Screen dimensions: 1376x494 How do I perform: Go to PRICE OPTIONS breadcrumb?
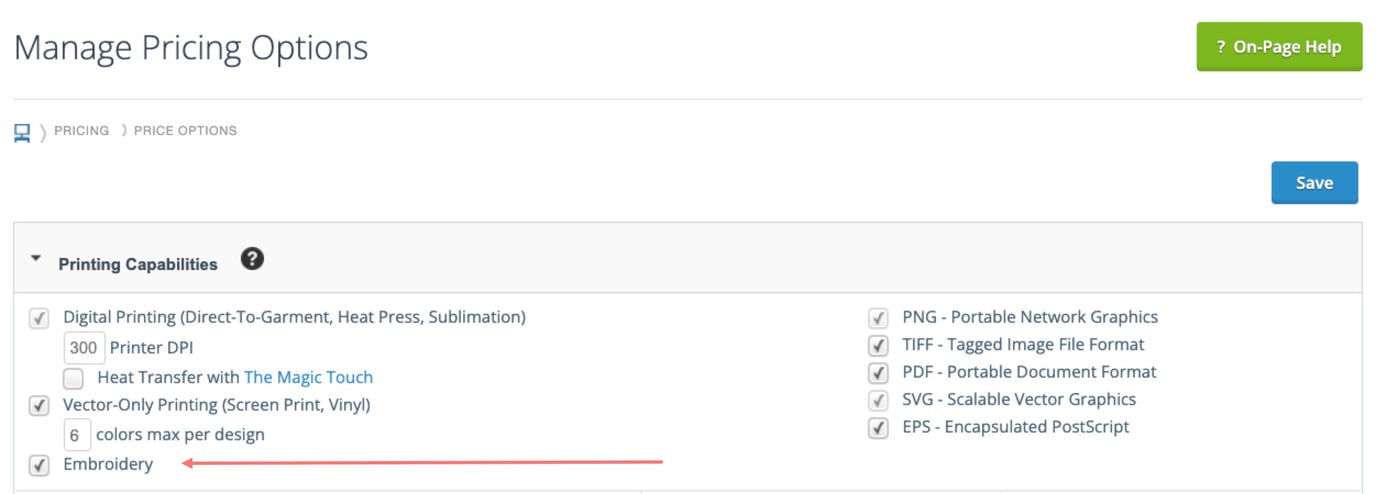pyautogui.click(x=186, y=131)
